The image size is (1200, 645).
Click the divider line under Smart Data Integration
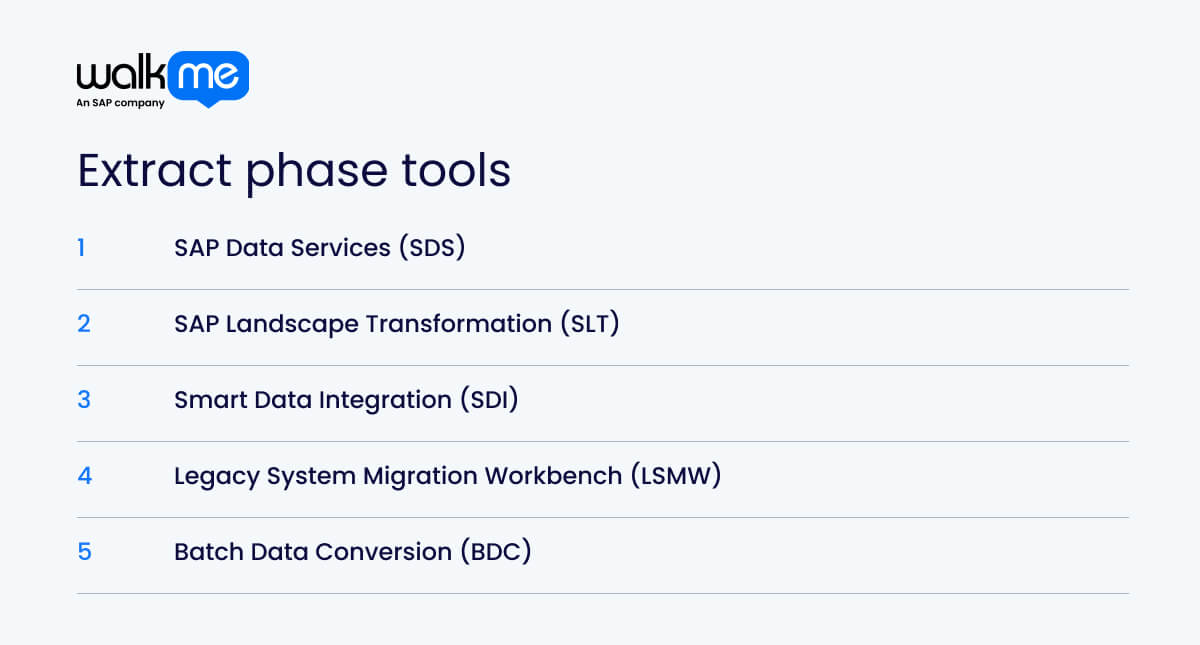[600, 437]
